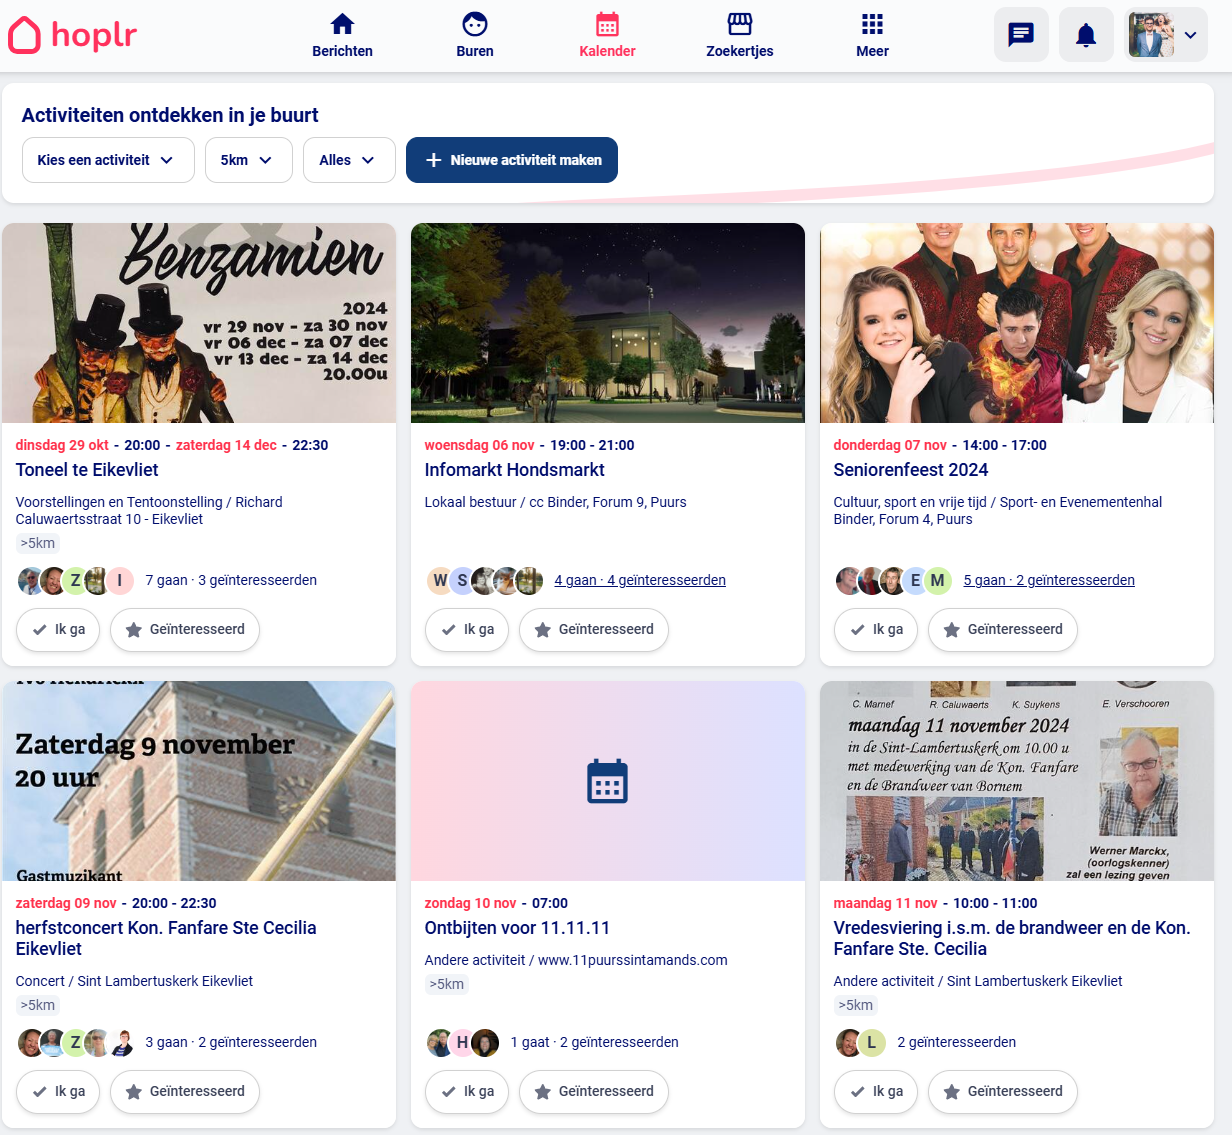Click 'Nieuwe activiteit maken' button
Viewport: 1232px width, 1135px height.
tap(511, 160)
